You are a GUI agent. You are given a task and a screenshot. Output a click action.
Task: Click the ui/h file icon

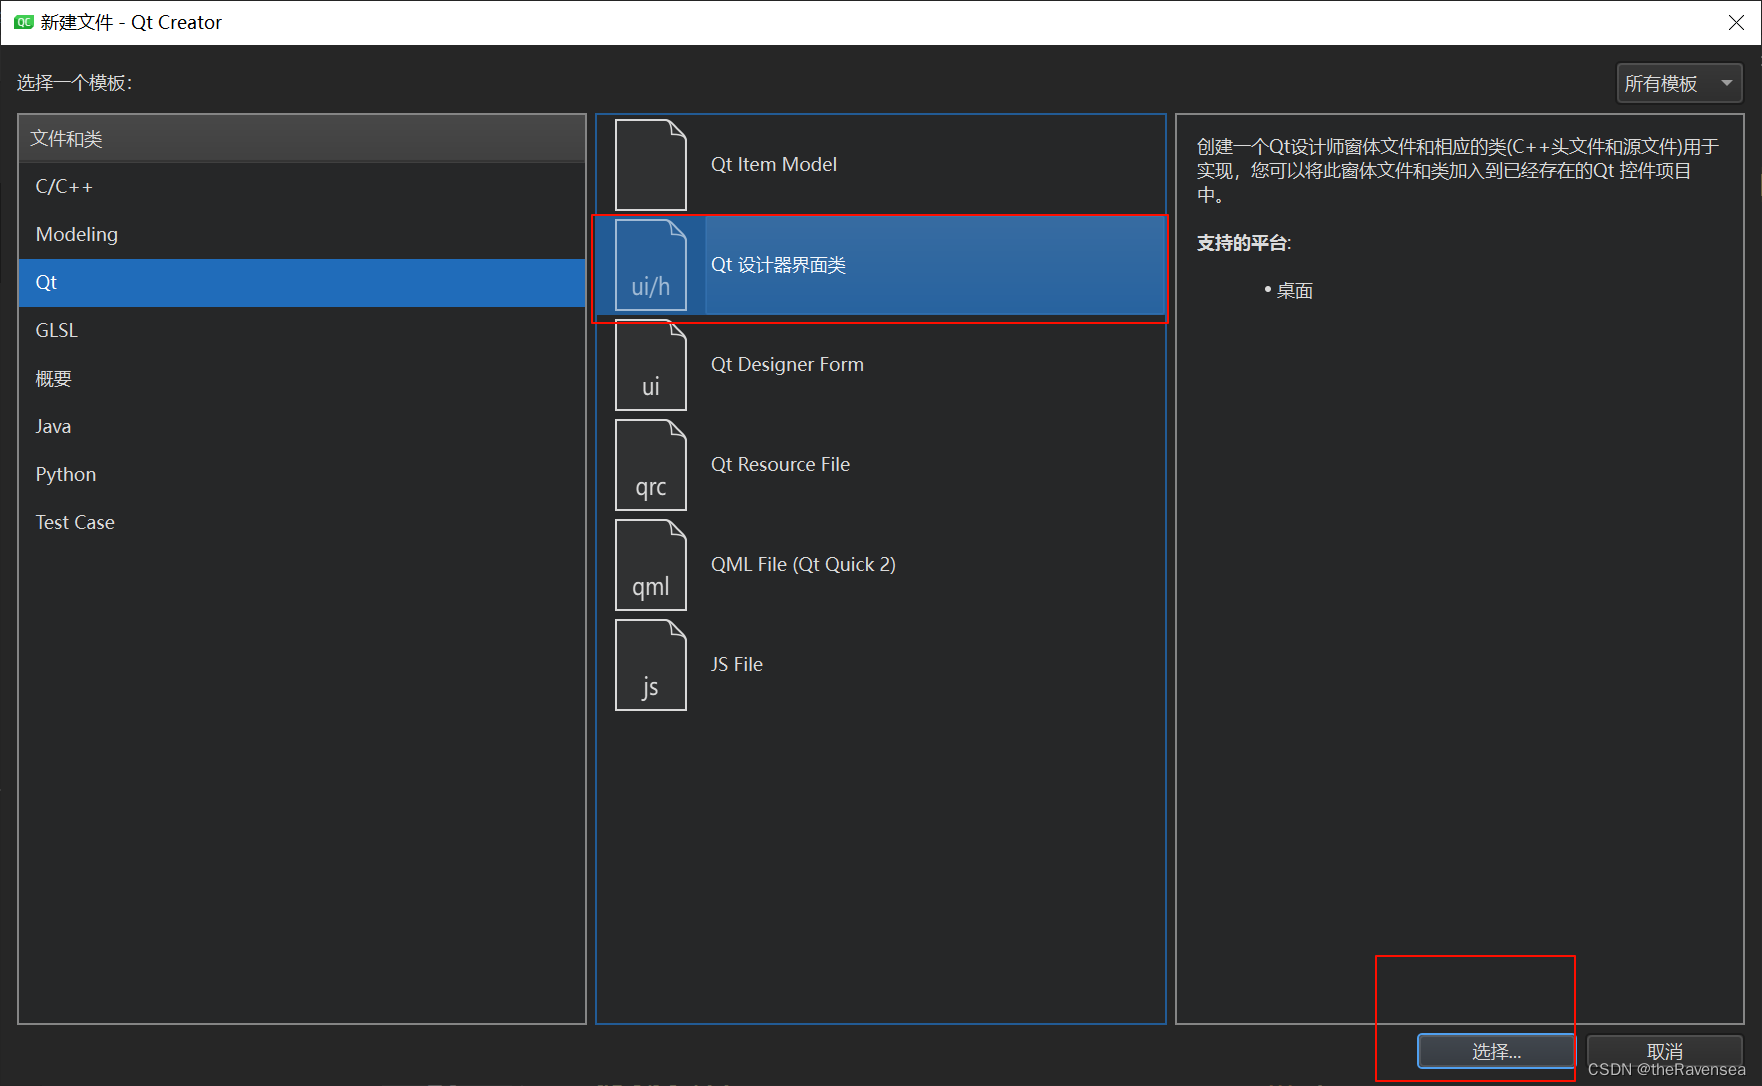point(651,265)
